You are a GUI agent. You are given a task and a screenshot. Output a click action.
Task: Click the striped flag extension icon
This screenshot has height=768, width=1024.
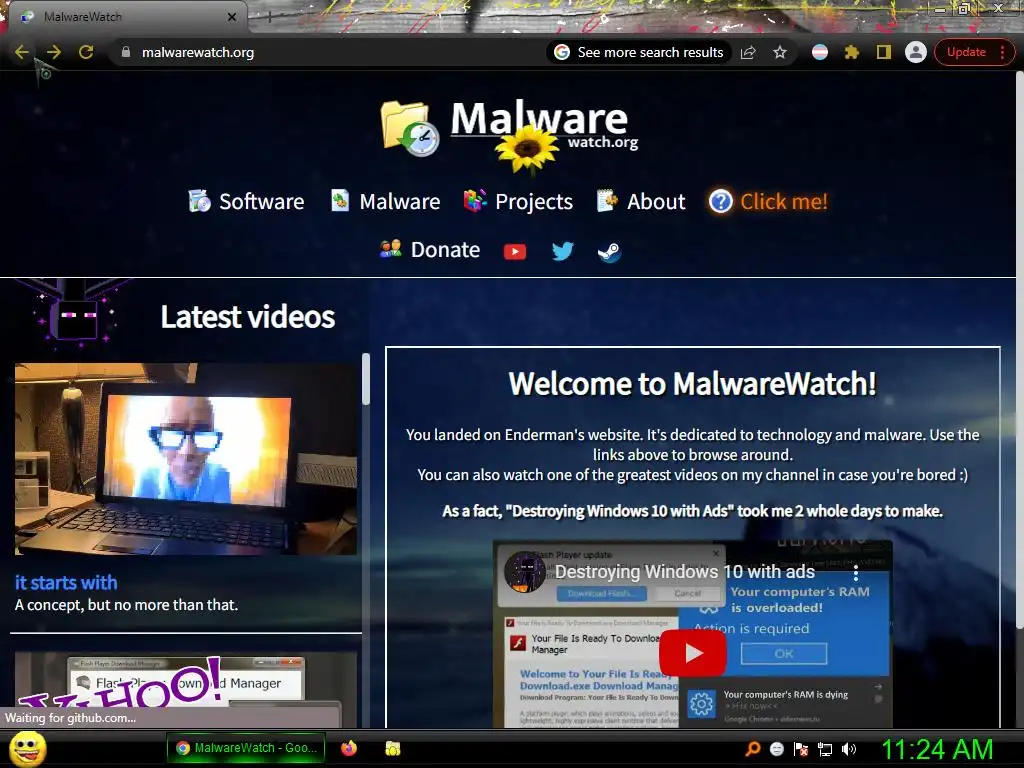tap(820, 52)
